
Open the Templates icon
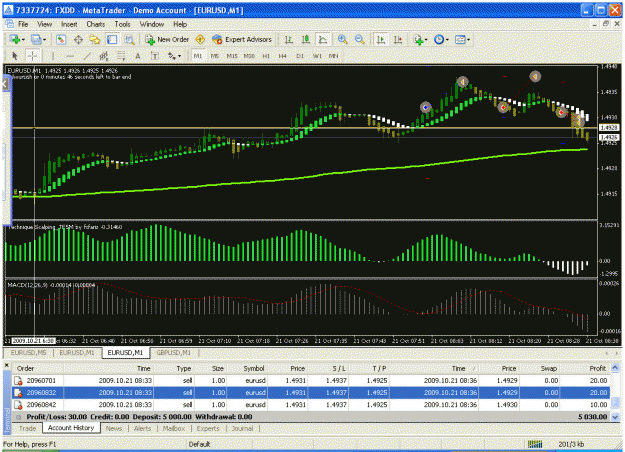click(x=460, y=39)
